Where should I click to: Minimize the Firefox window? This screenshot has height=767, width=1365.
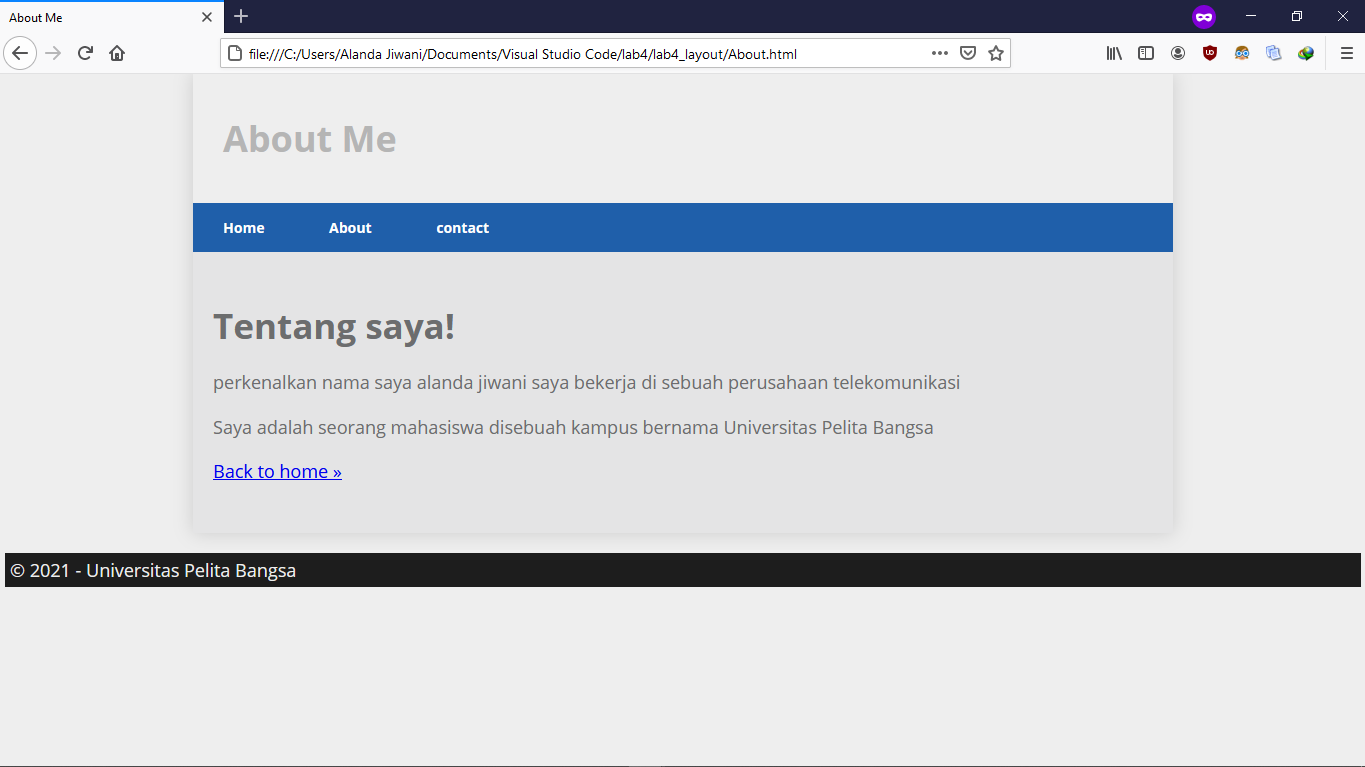point(1251,16)
